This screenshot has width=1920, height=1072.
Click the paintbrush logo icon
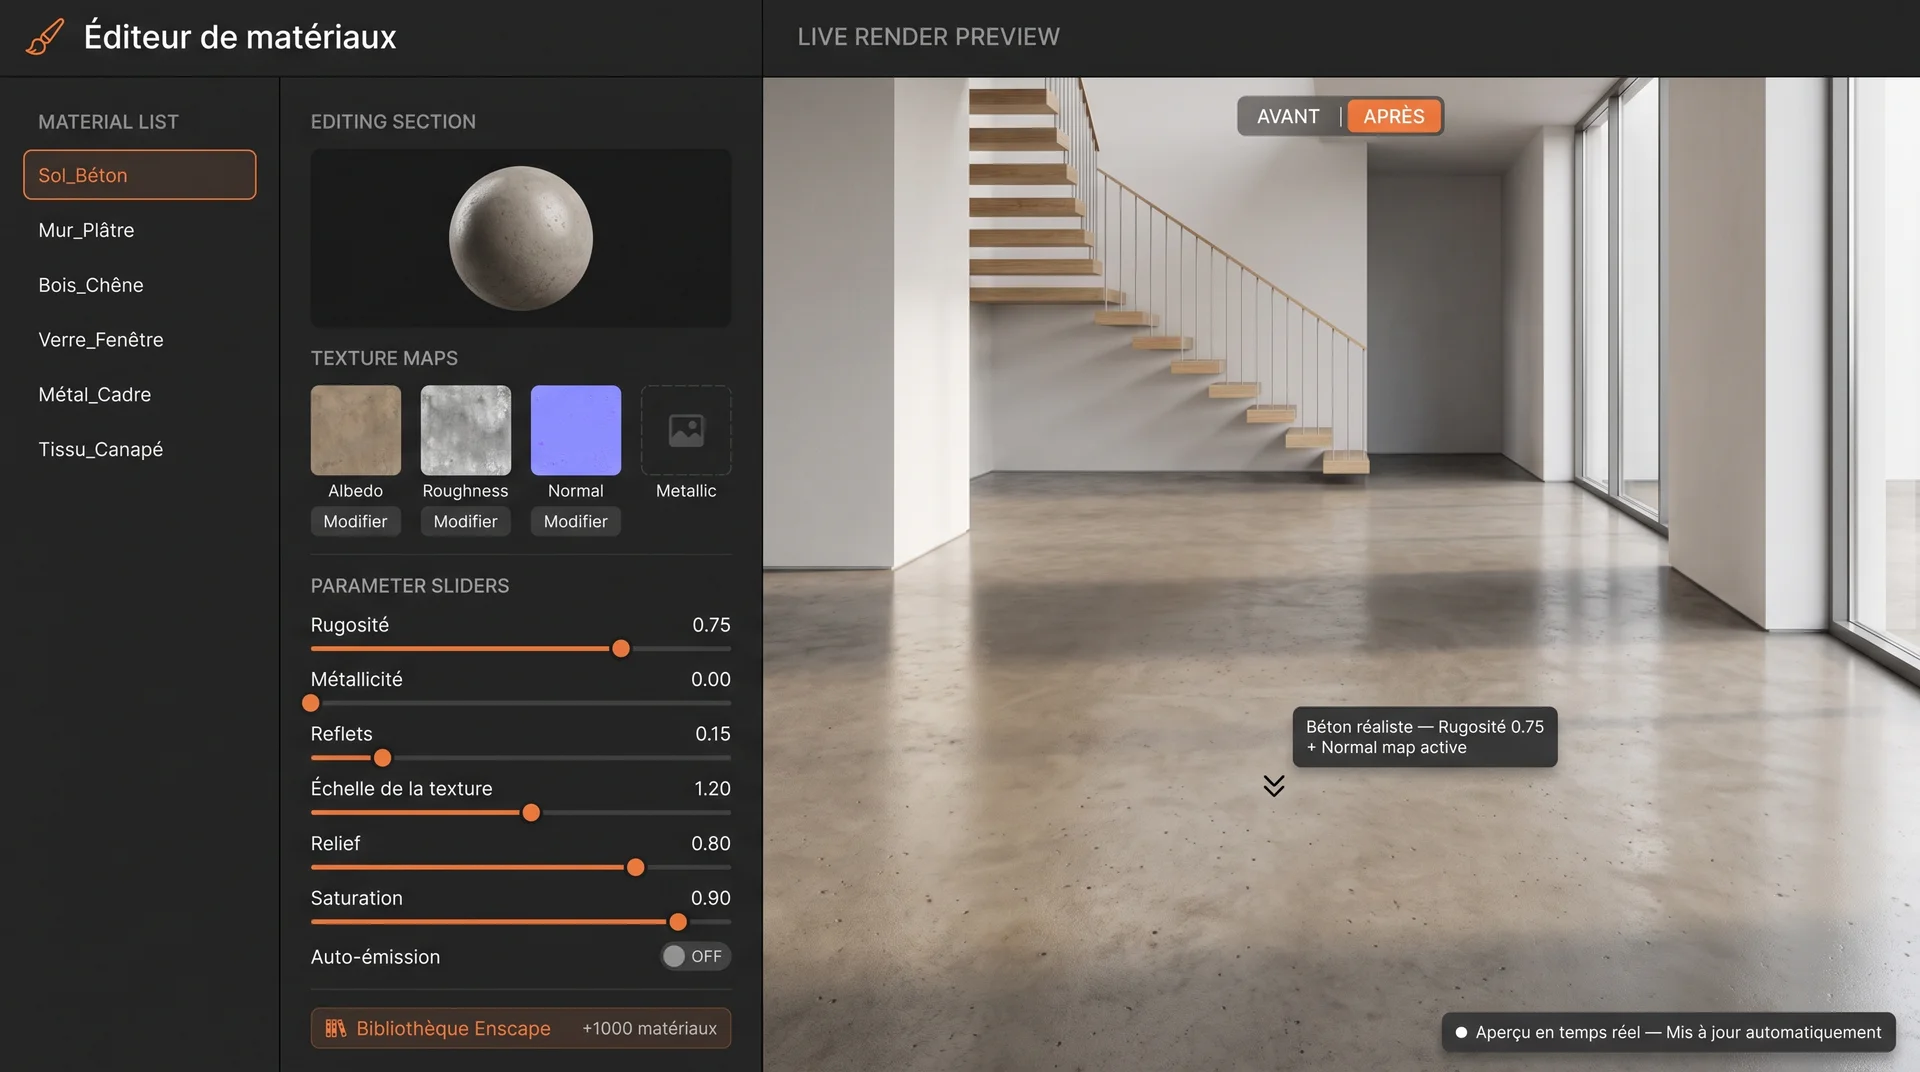click(45, 37)
